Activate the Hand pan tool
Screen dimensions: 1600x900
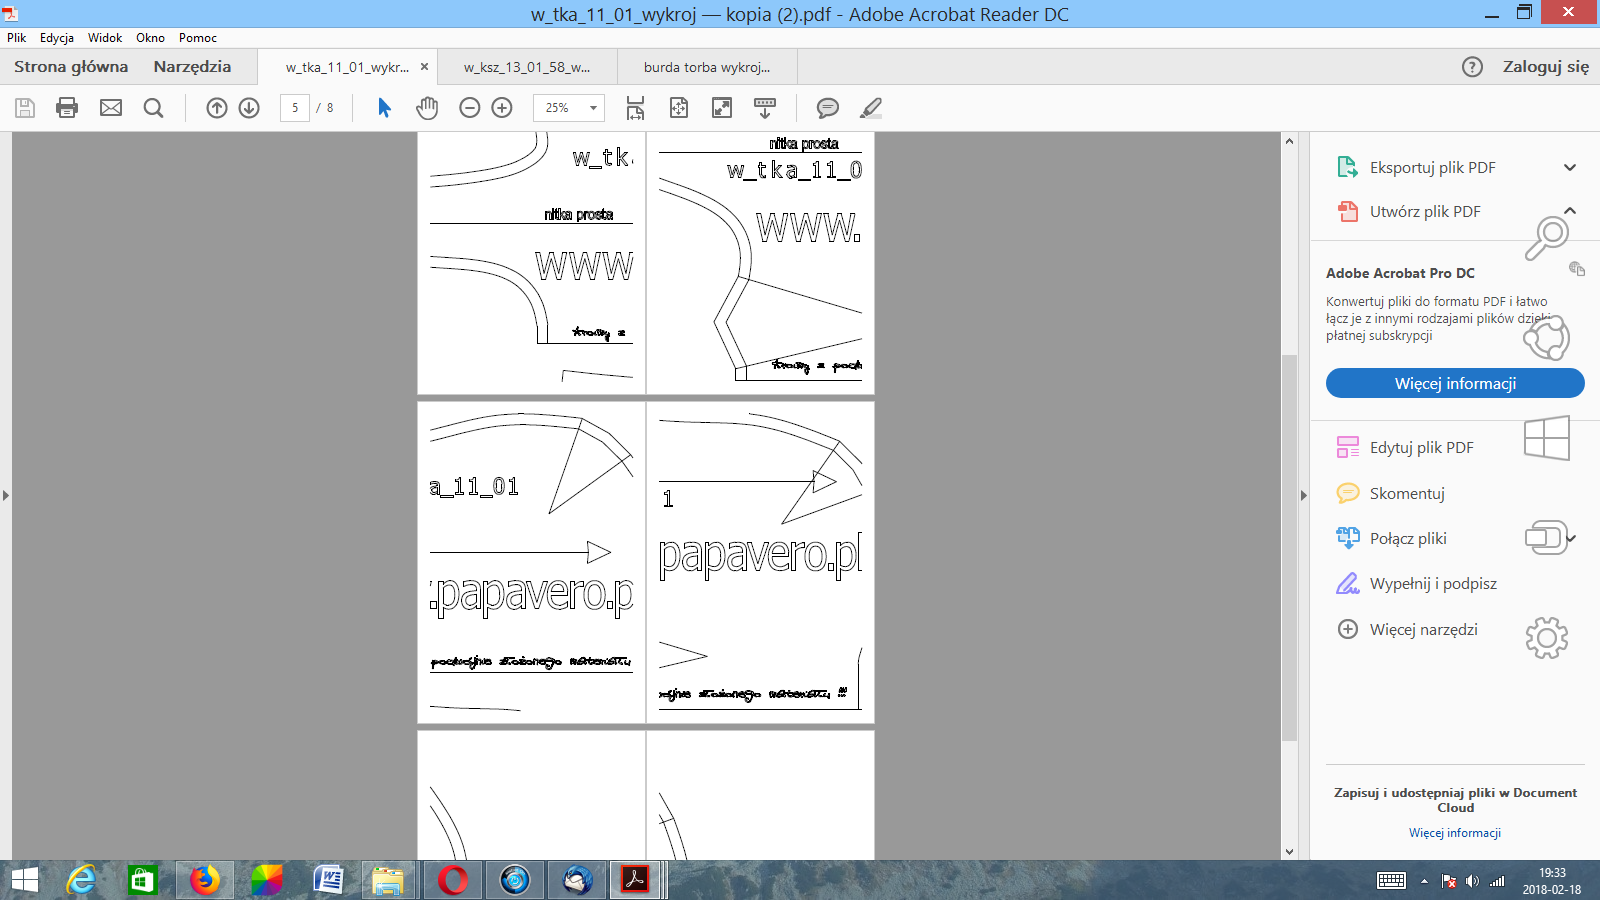[427, 108]
